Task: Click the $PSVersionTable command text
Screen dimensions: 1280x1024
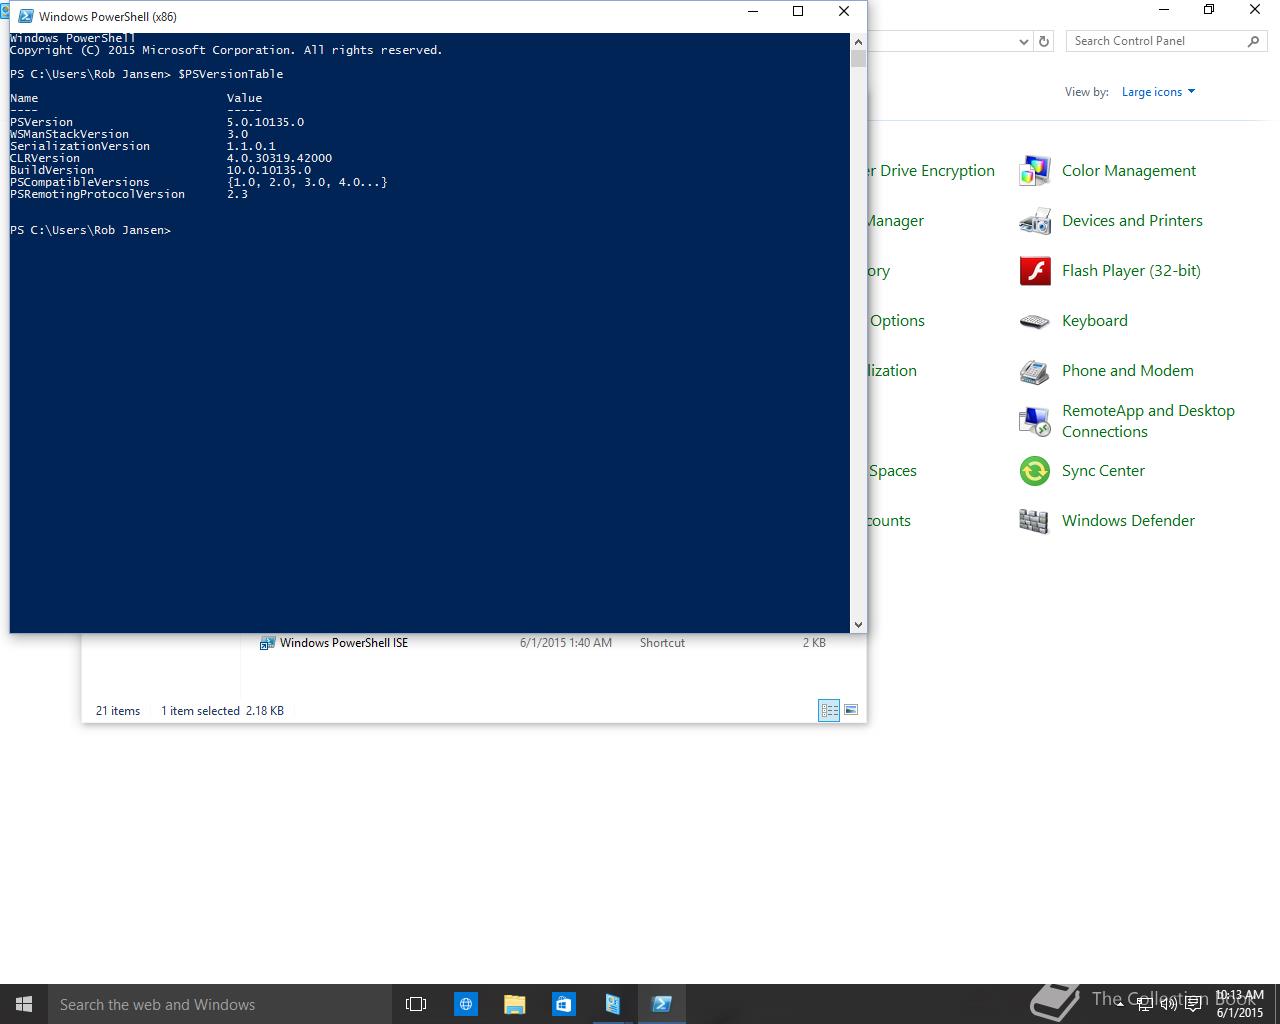Action: point(230,74)
